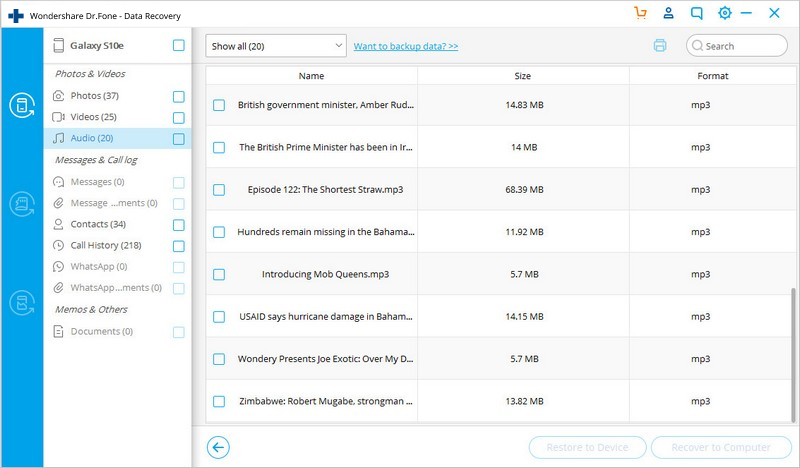Open the user account icon

pos(668,13)
